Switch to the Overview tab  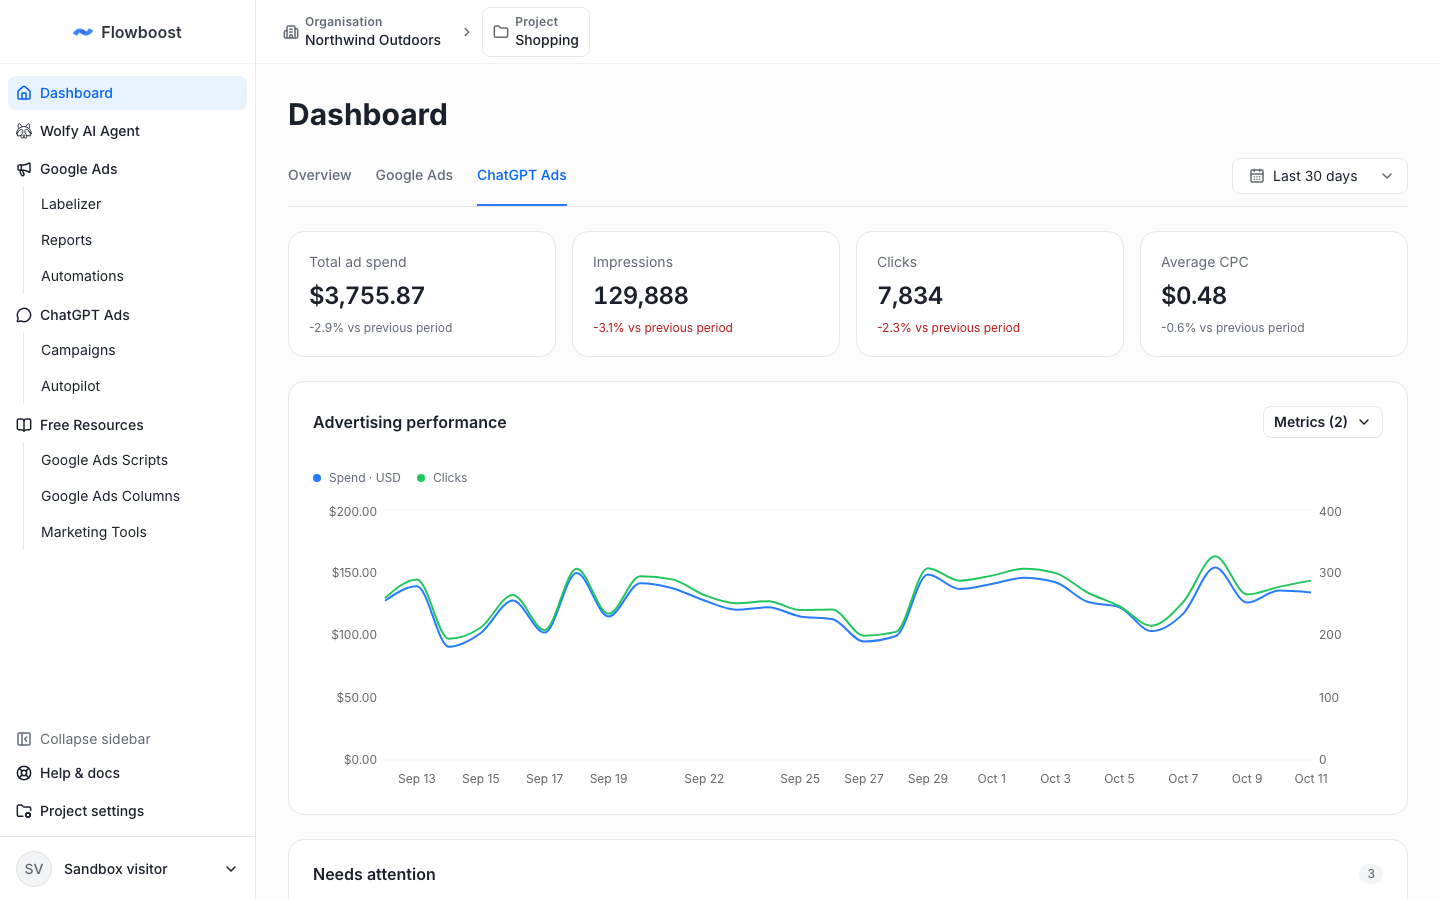coord(320,175)
